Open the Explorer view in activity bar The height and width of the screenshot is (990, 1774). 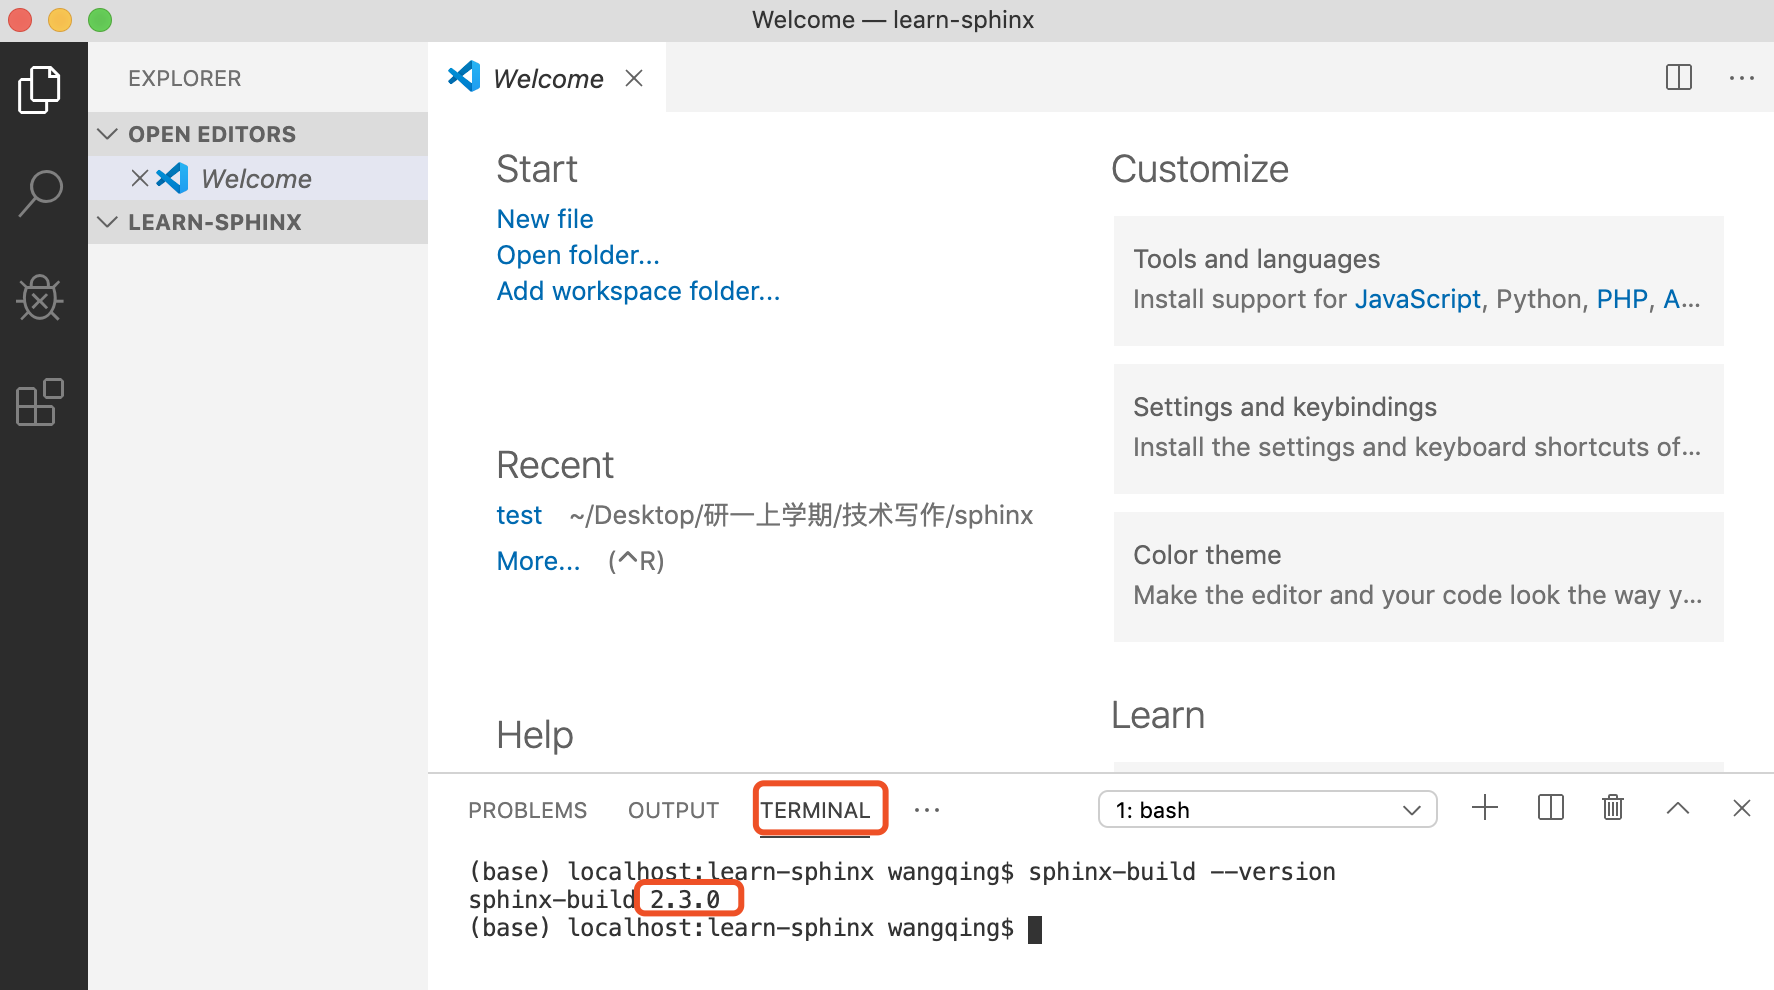[x=40, y=90]
